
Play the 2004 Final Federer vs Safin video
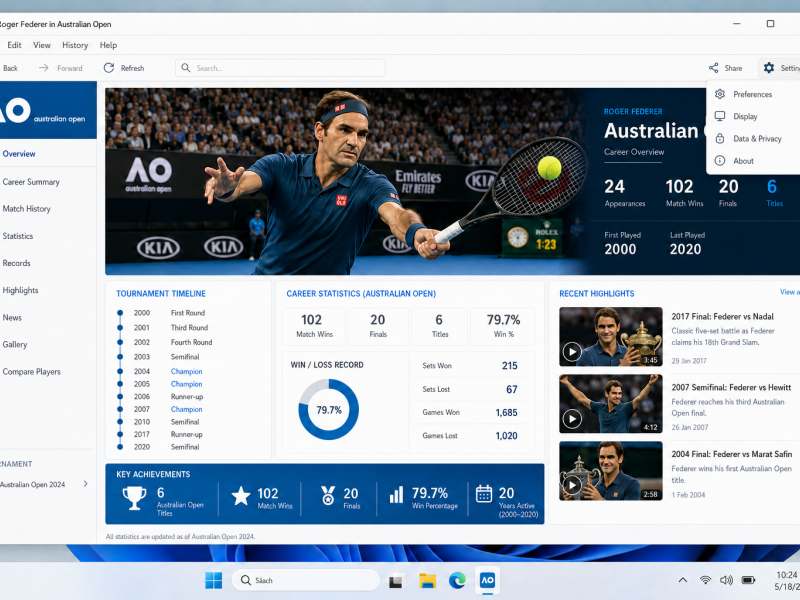pos(572,485)
